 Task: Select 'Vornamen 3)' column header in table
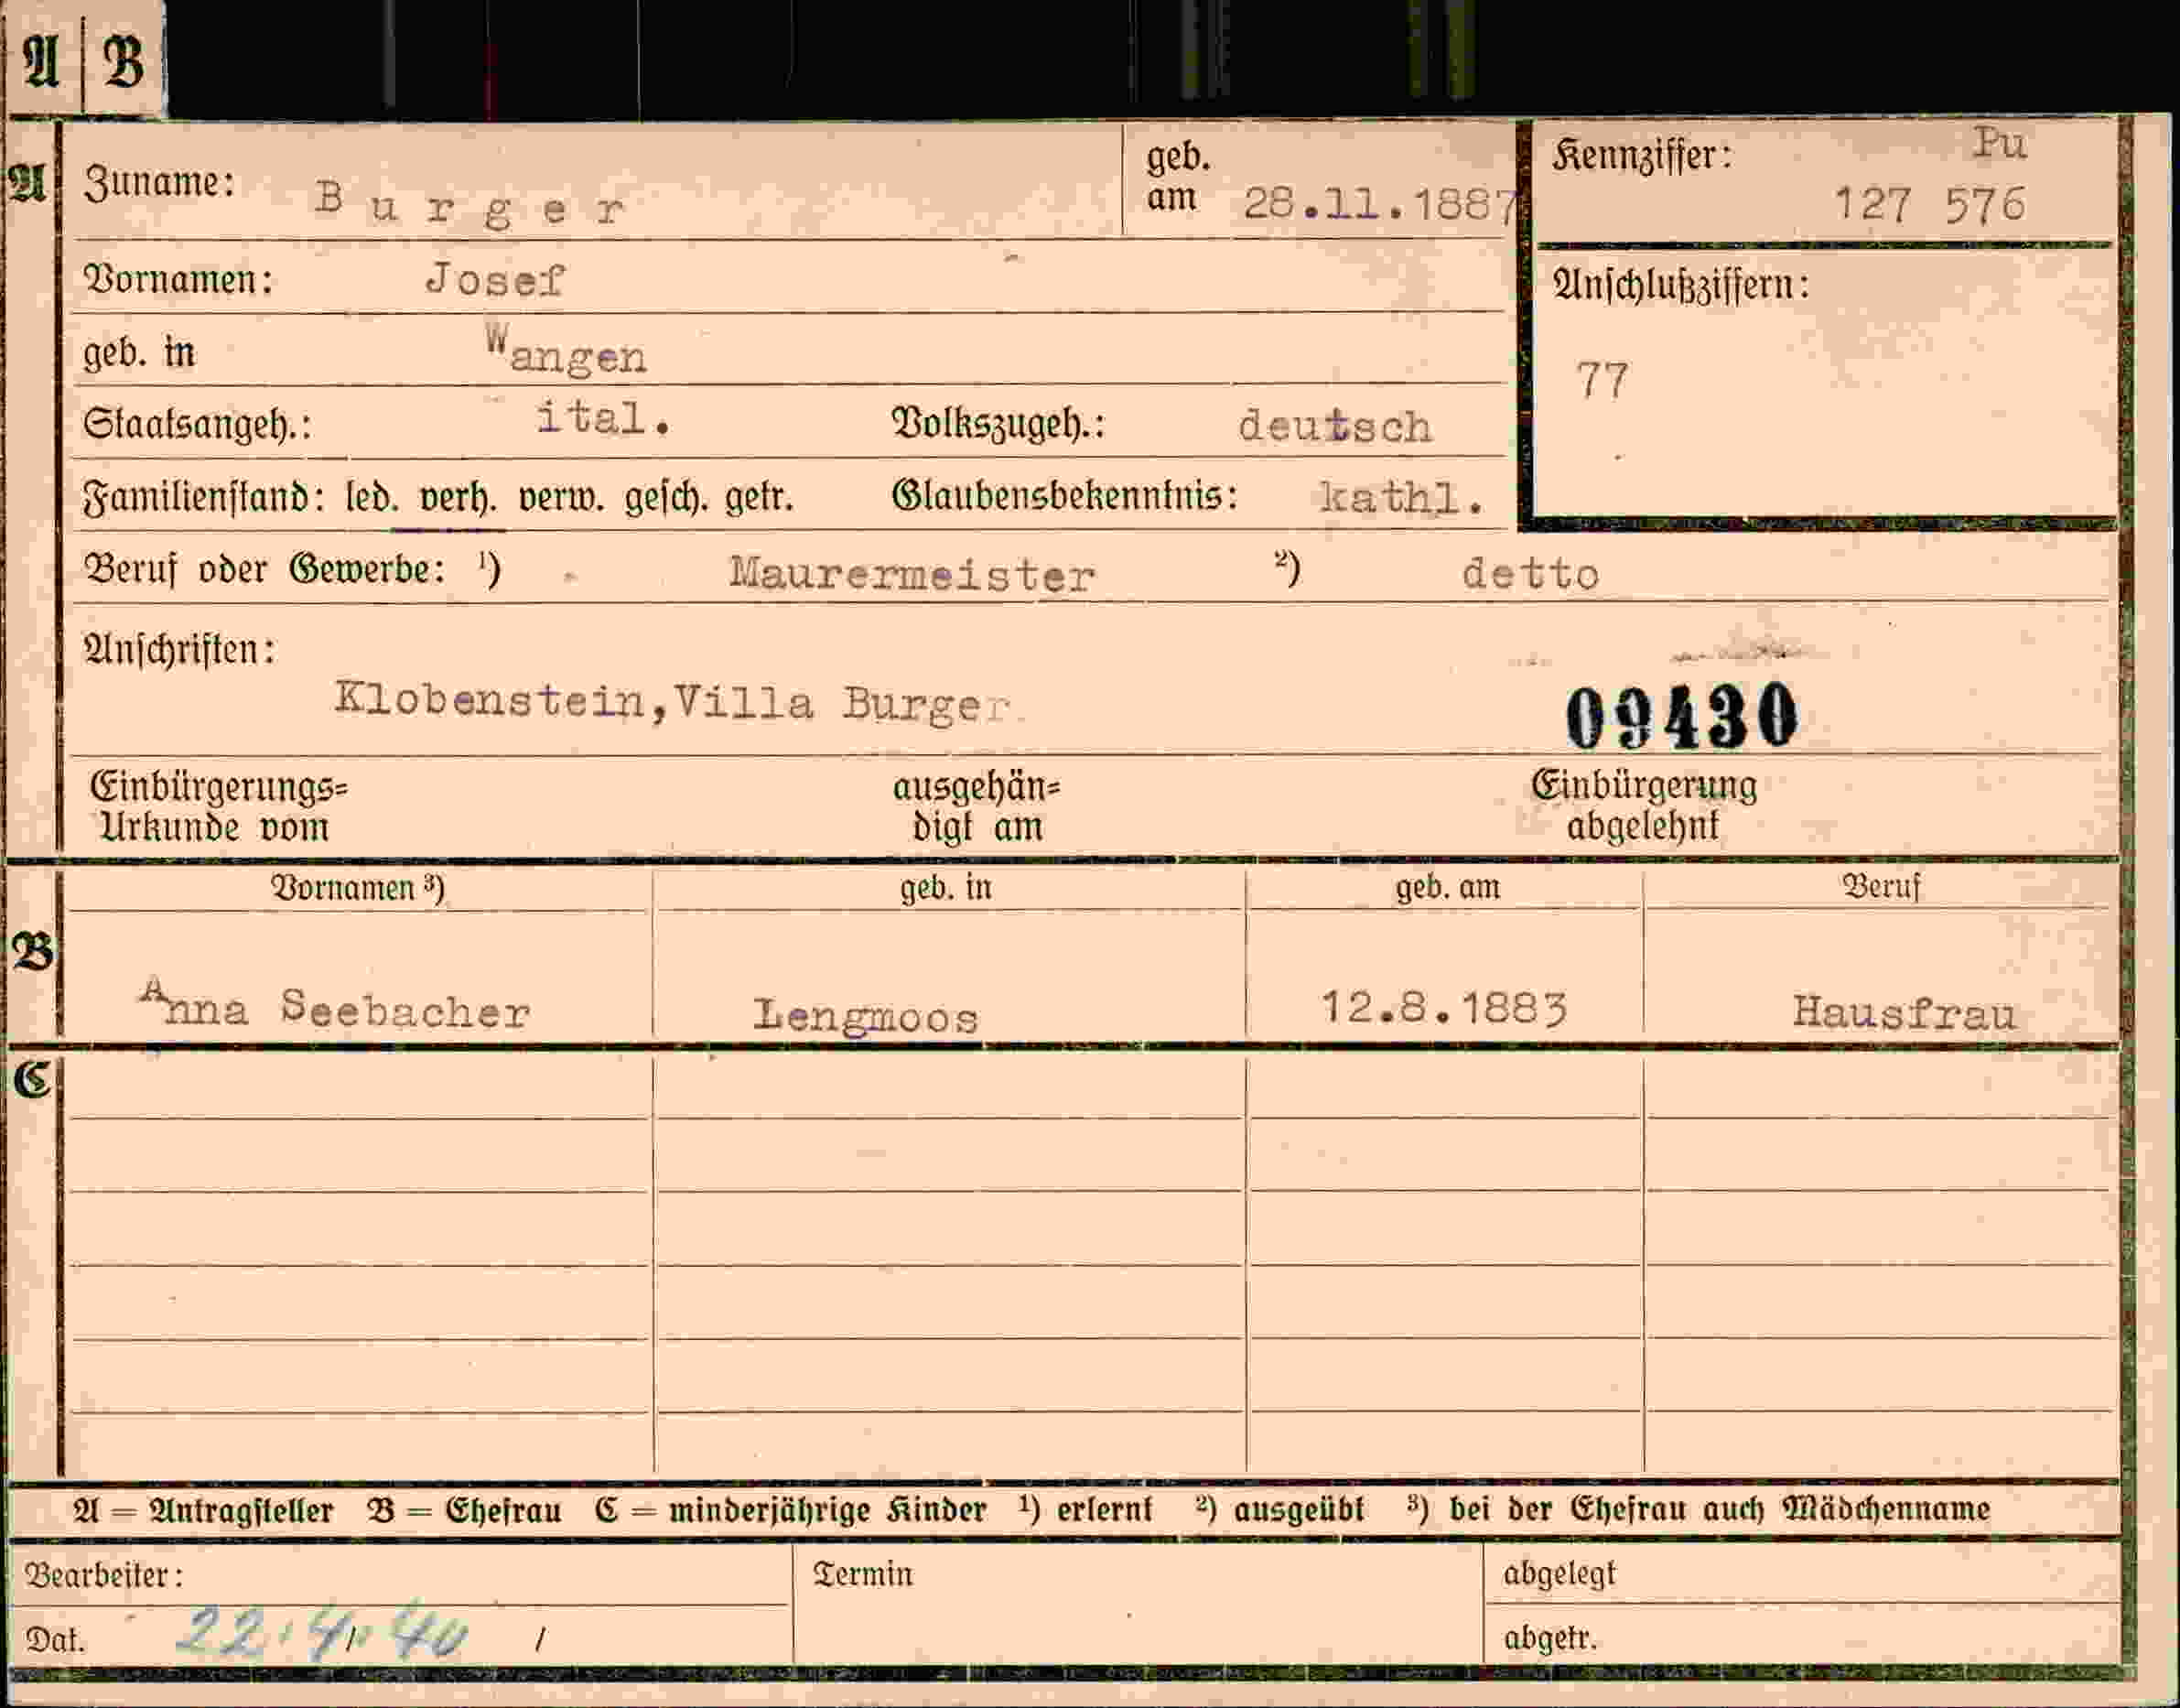(358, 888)
